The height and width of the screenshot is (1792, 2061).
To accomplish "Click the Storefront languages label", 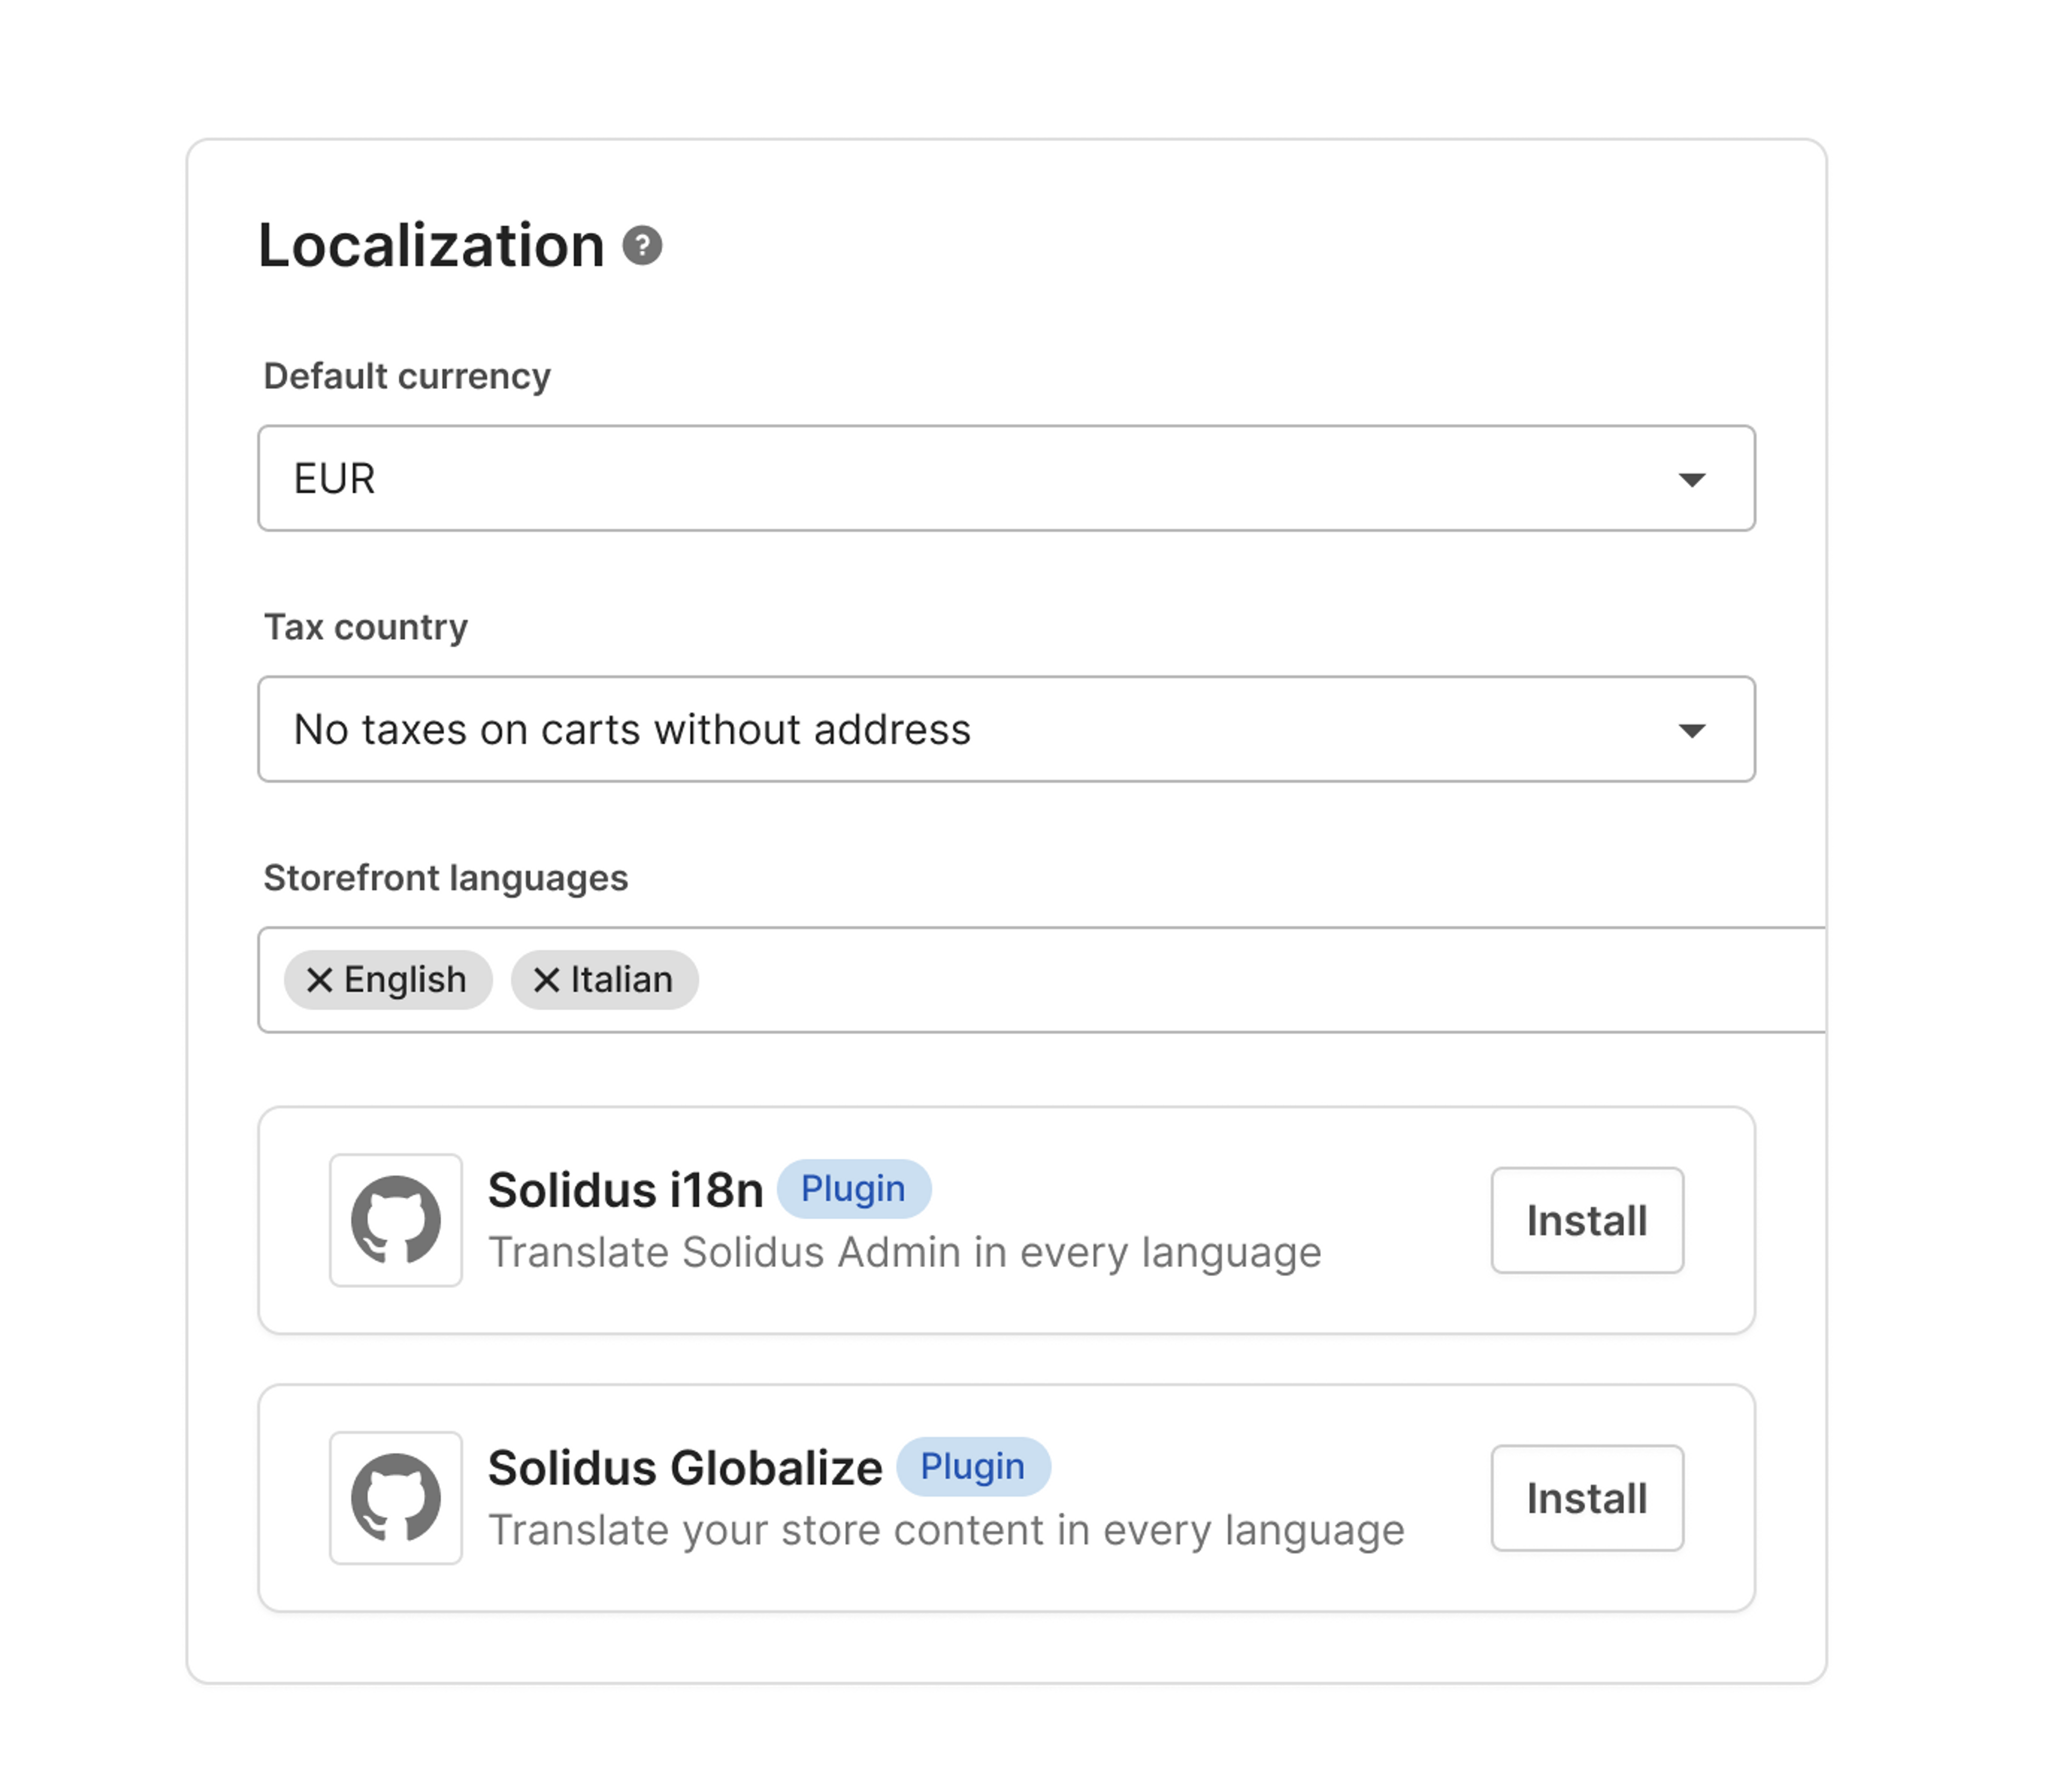I will [x=445, y=878].
